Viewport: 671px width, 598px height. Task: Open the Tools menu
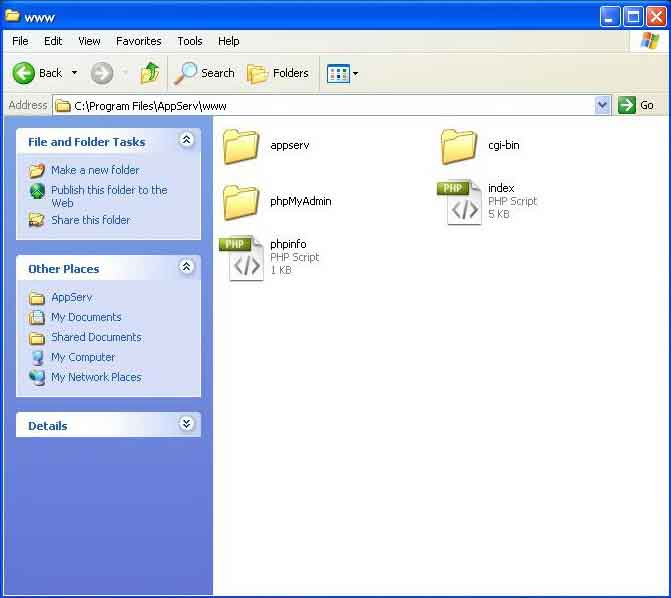(x=190, y=41)
